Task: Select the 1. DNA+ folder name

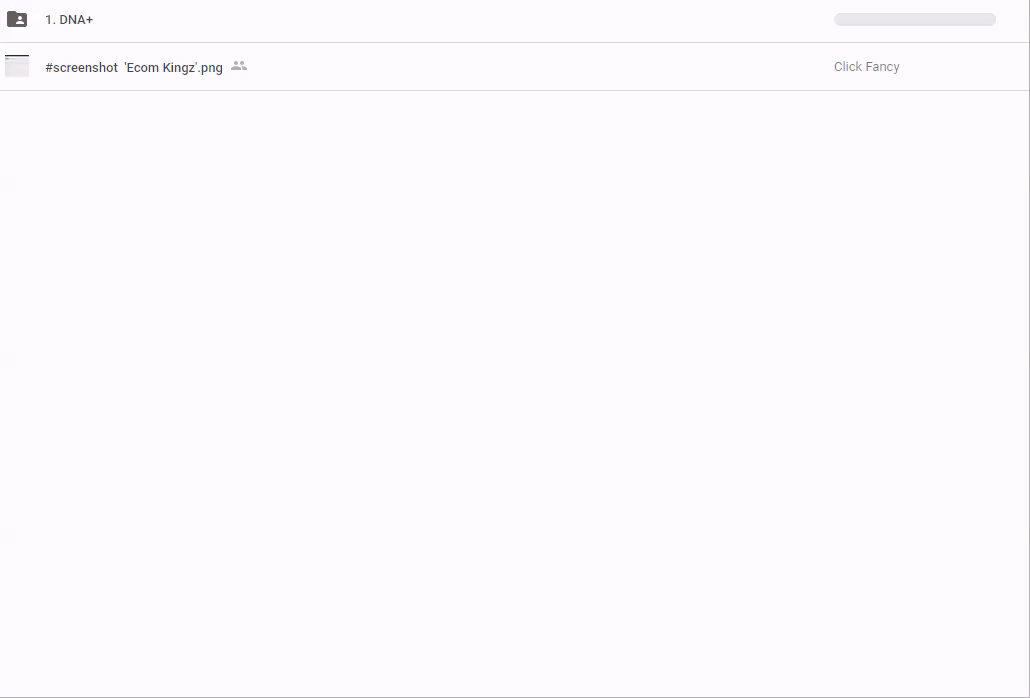Action: click(x=69, y=20)
